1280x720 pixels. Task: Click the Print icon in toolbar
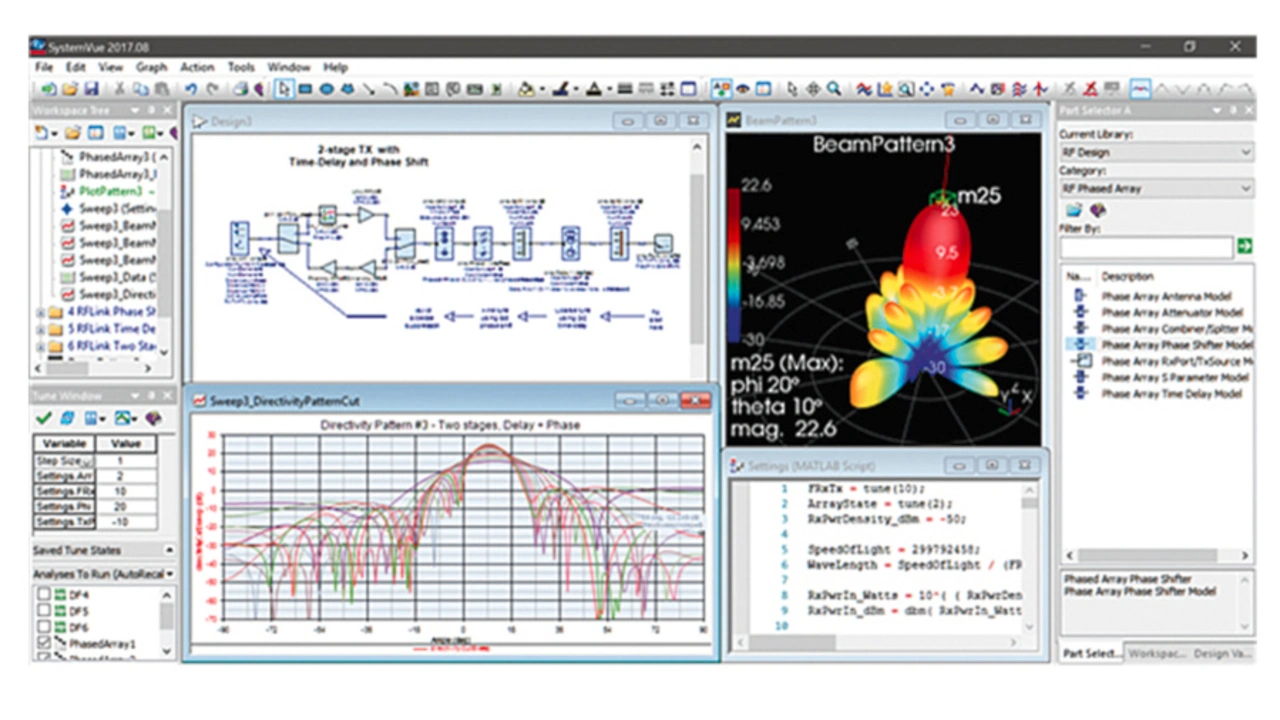pos(241,89)
